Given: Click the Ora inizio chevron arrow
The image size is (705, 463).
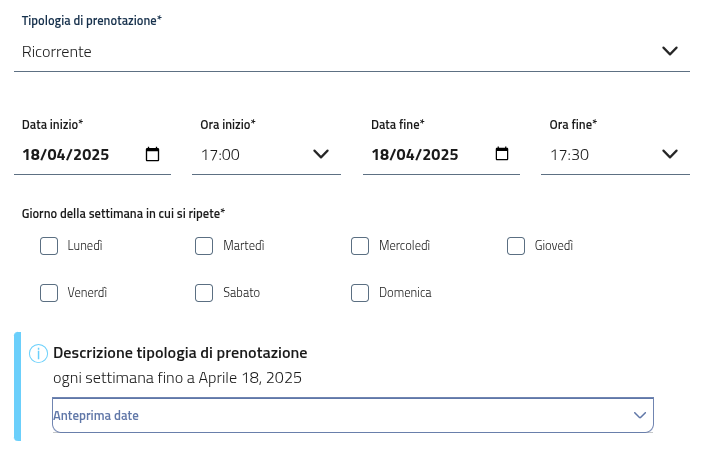Looking at the screenshot, I should point(321,154).
